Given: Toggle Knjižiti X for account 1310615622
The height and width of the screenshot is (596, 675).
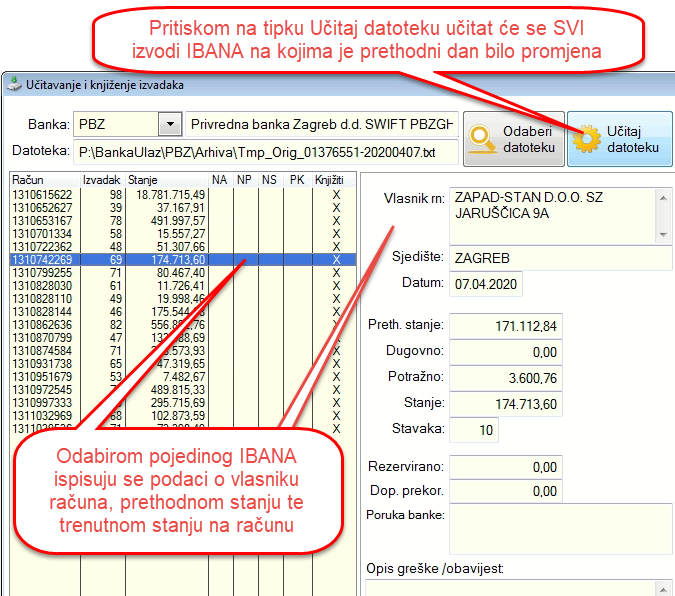Looking at the screenshot, I should (x=336, y=194).
